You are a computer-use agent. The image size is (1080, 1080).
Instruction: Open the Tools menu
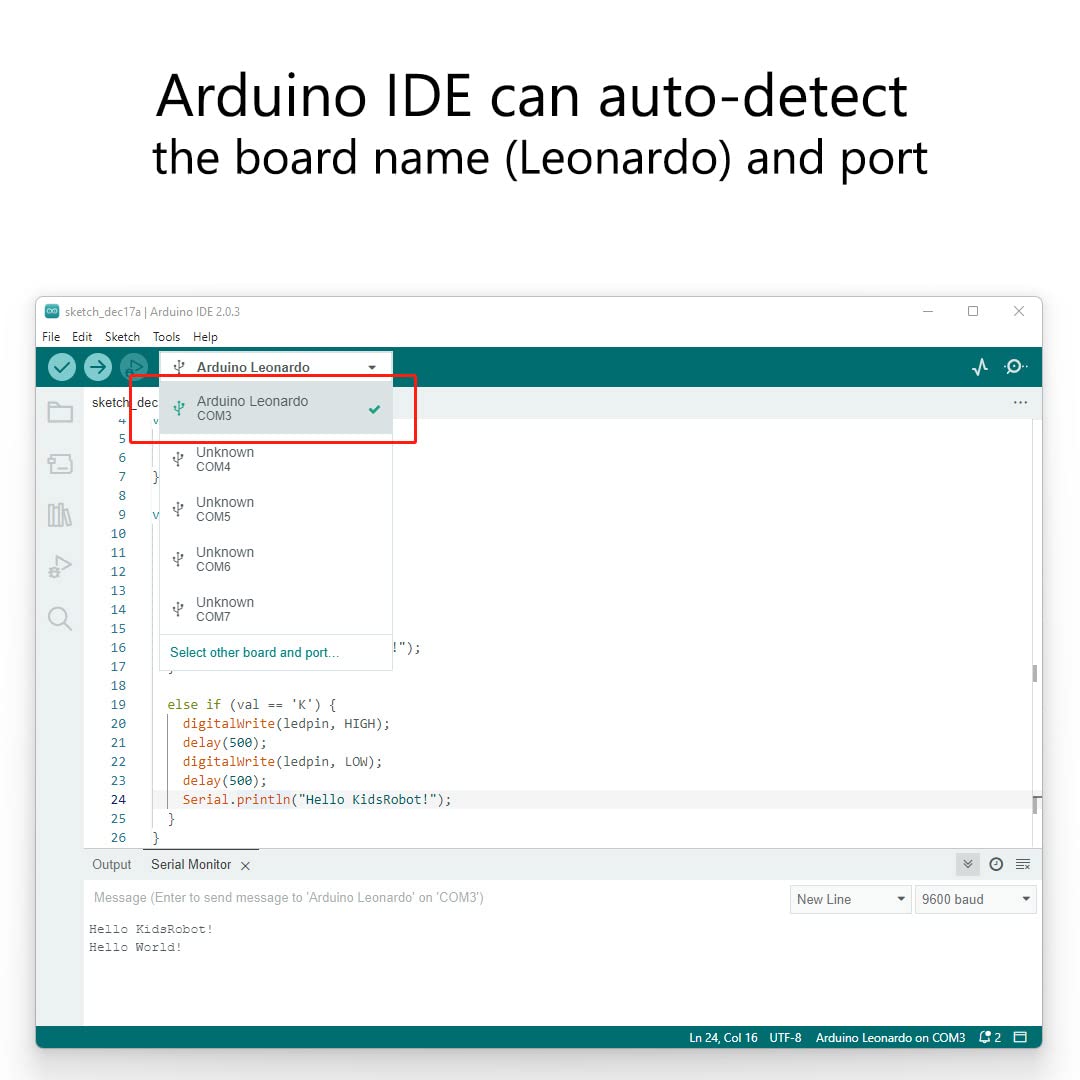(x=166, y=337)
